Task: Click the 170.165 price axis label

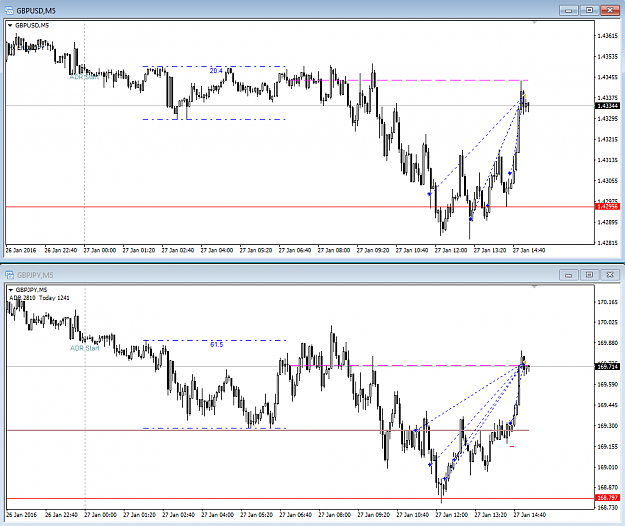Action: [607, 302]
